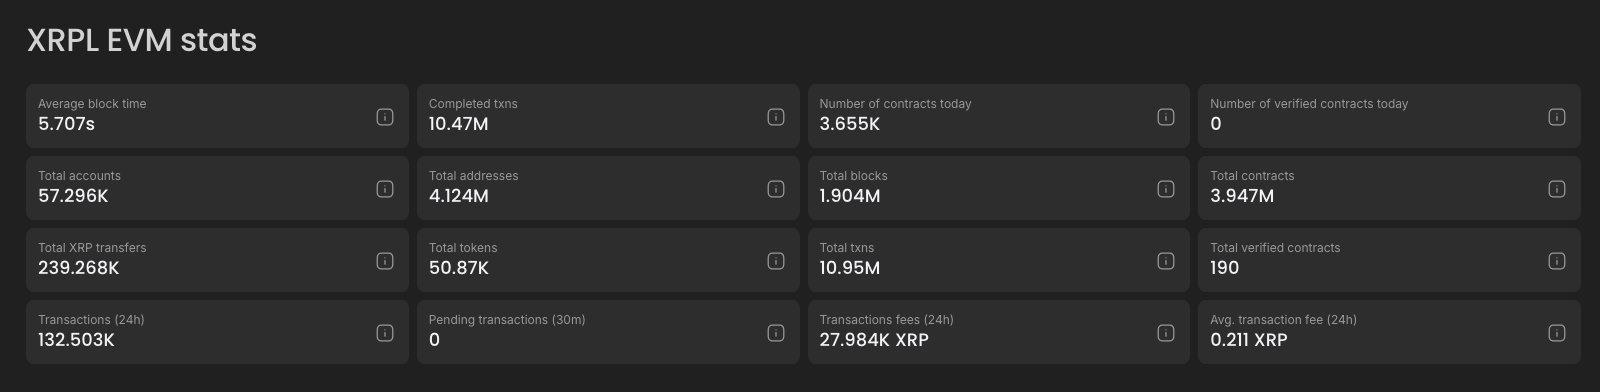
Task: Show info for Total XRP transfers
Action: 385,261
